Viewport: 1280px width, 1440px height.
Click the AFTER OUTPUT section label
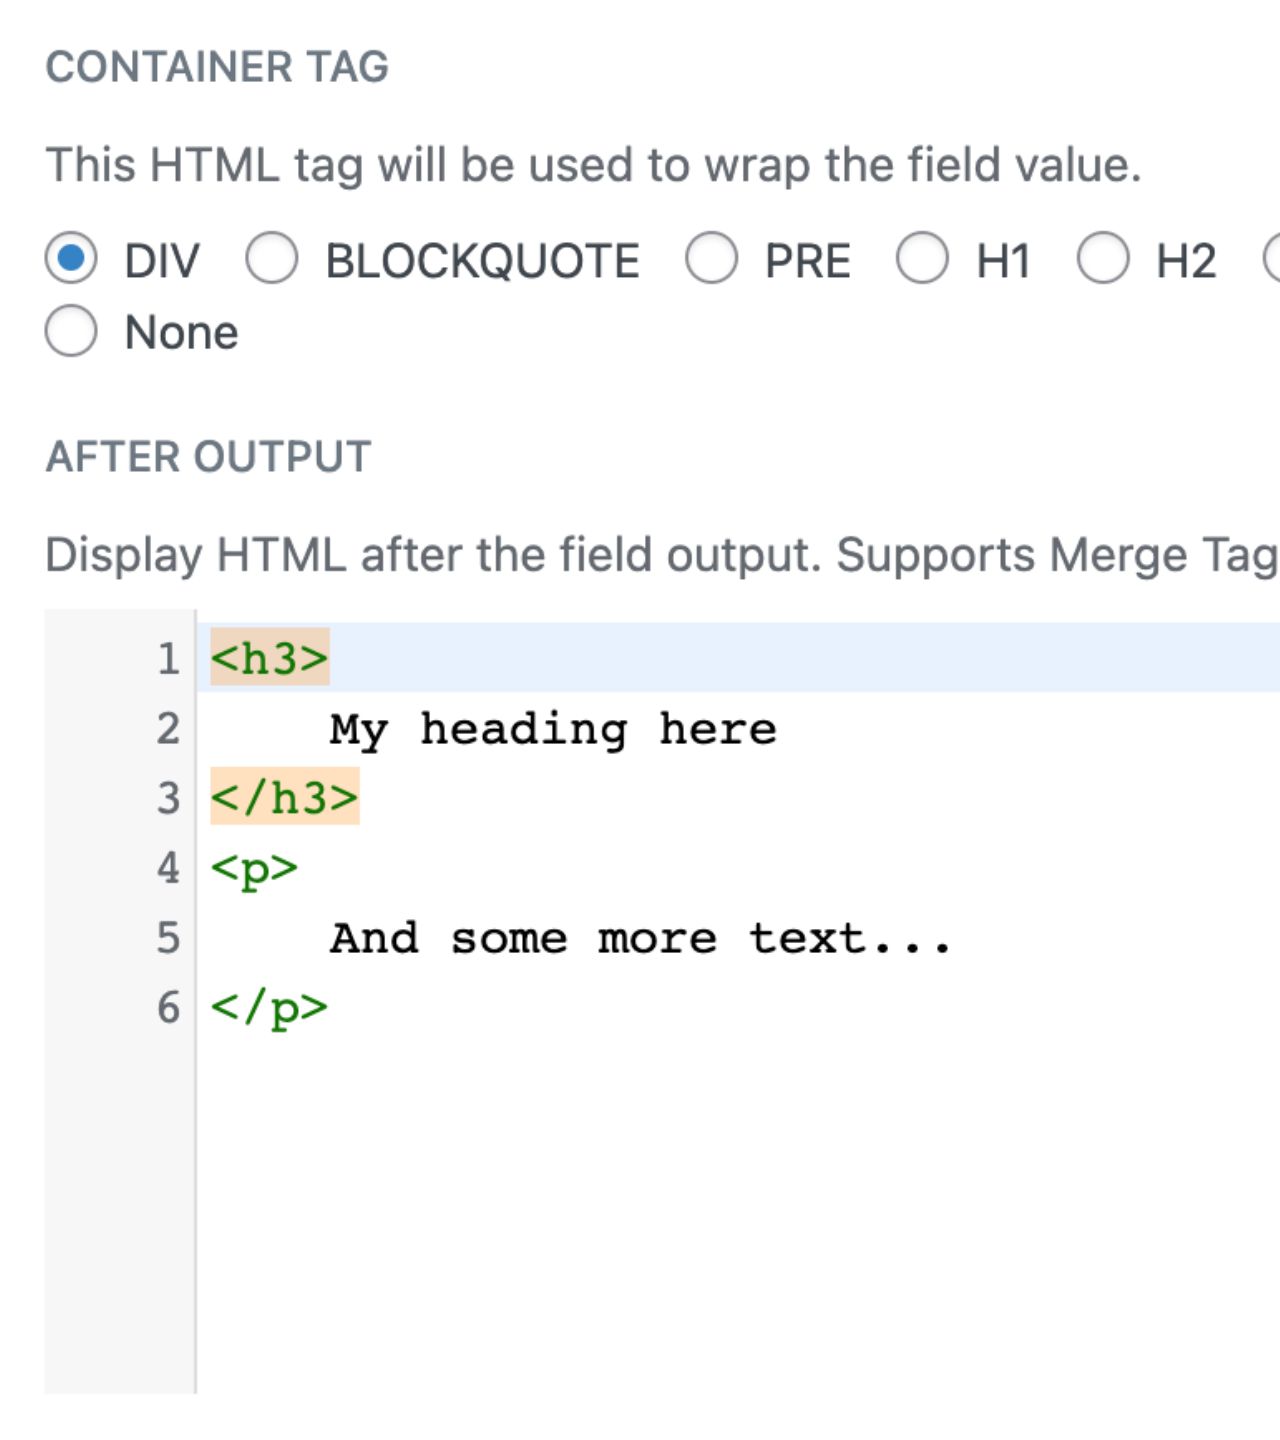pos(208,457)
